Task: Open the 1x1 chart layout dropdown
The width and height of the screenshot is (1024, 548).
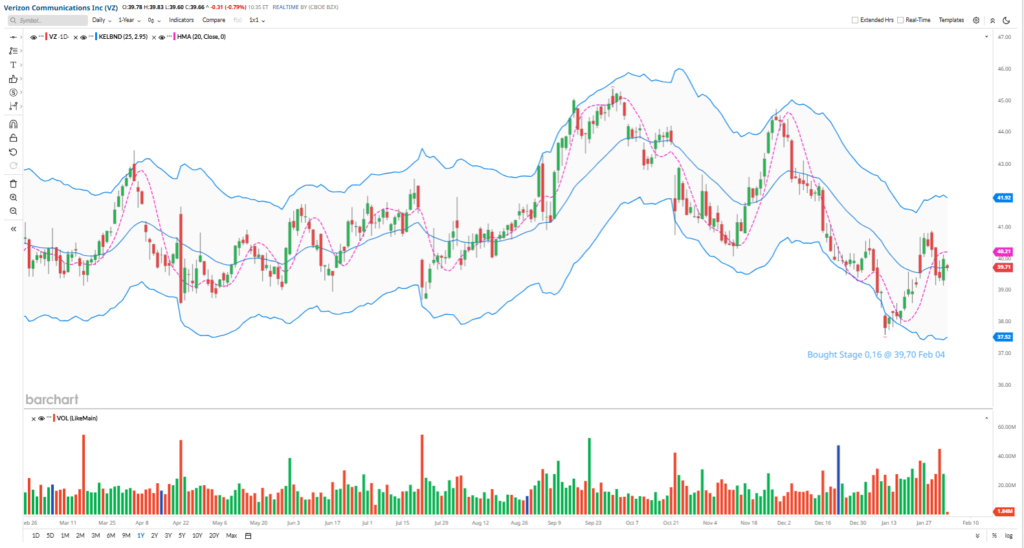Action: click(257, 19)
